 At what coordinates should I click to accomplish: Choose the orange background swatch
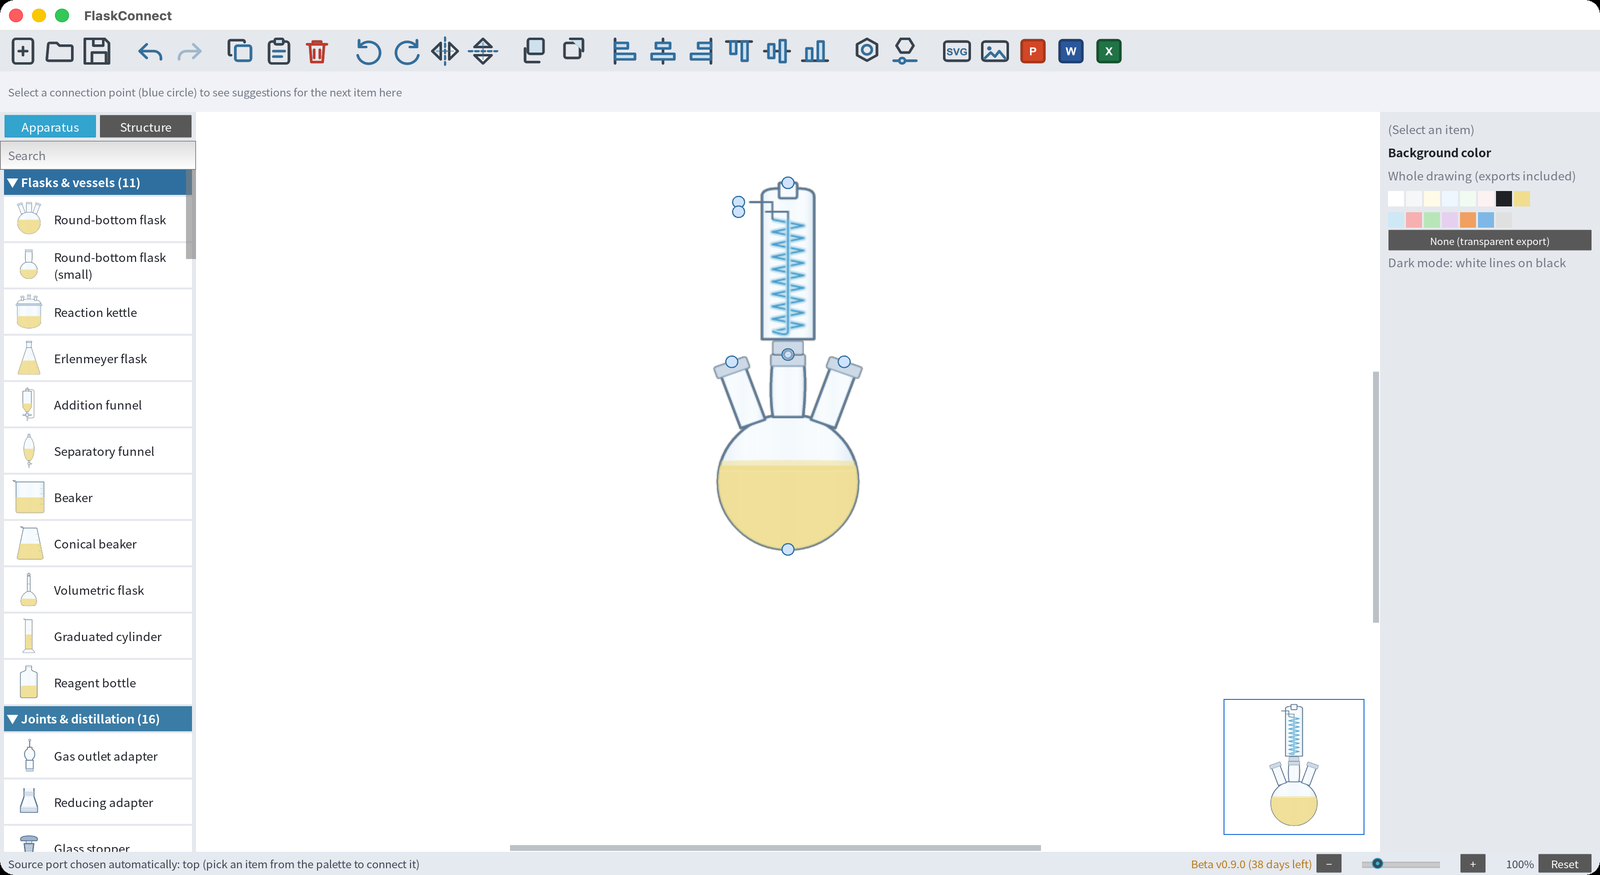click(1468, 220)
